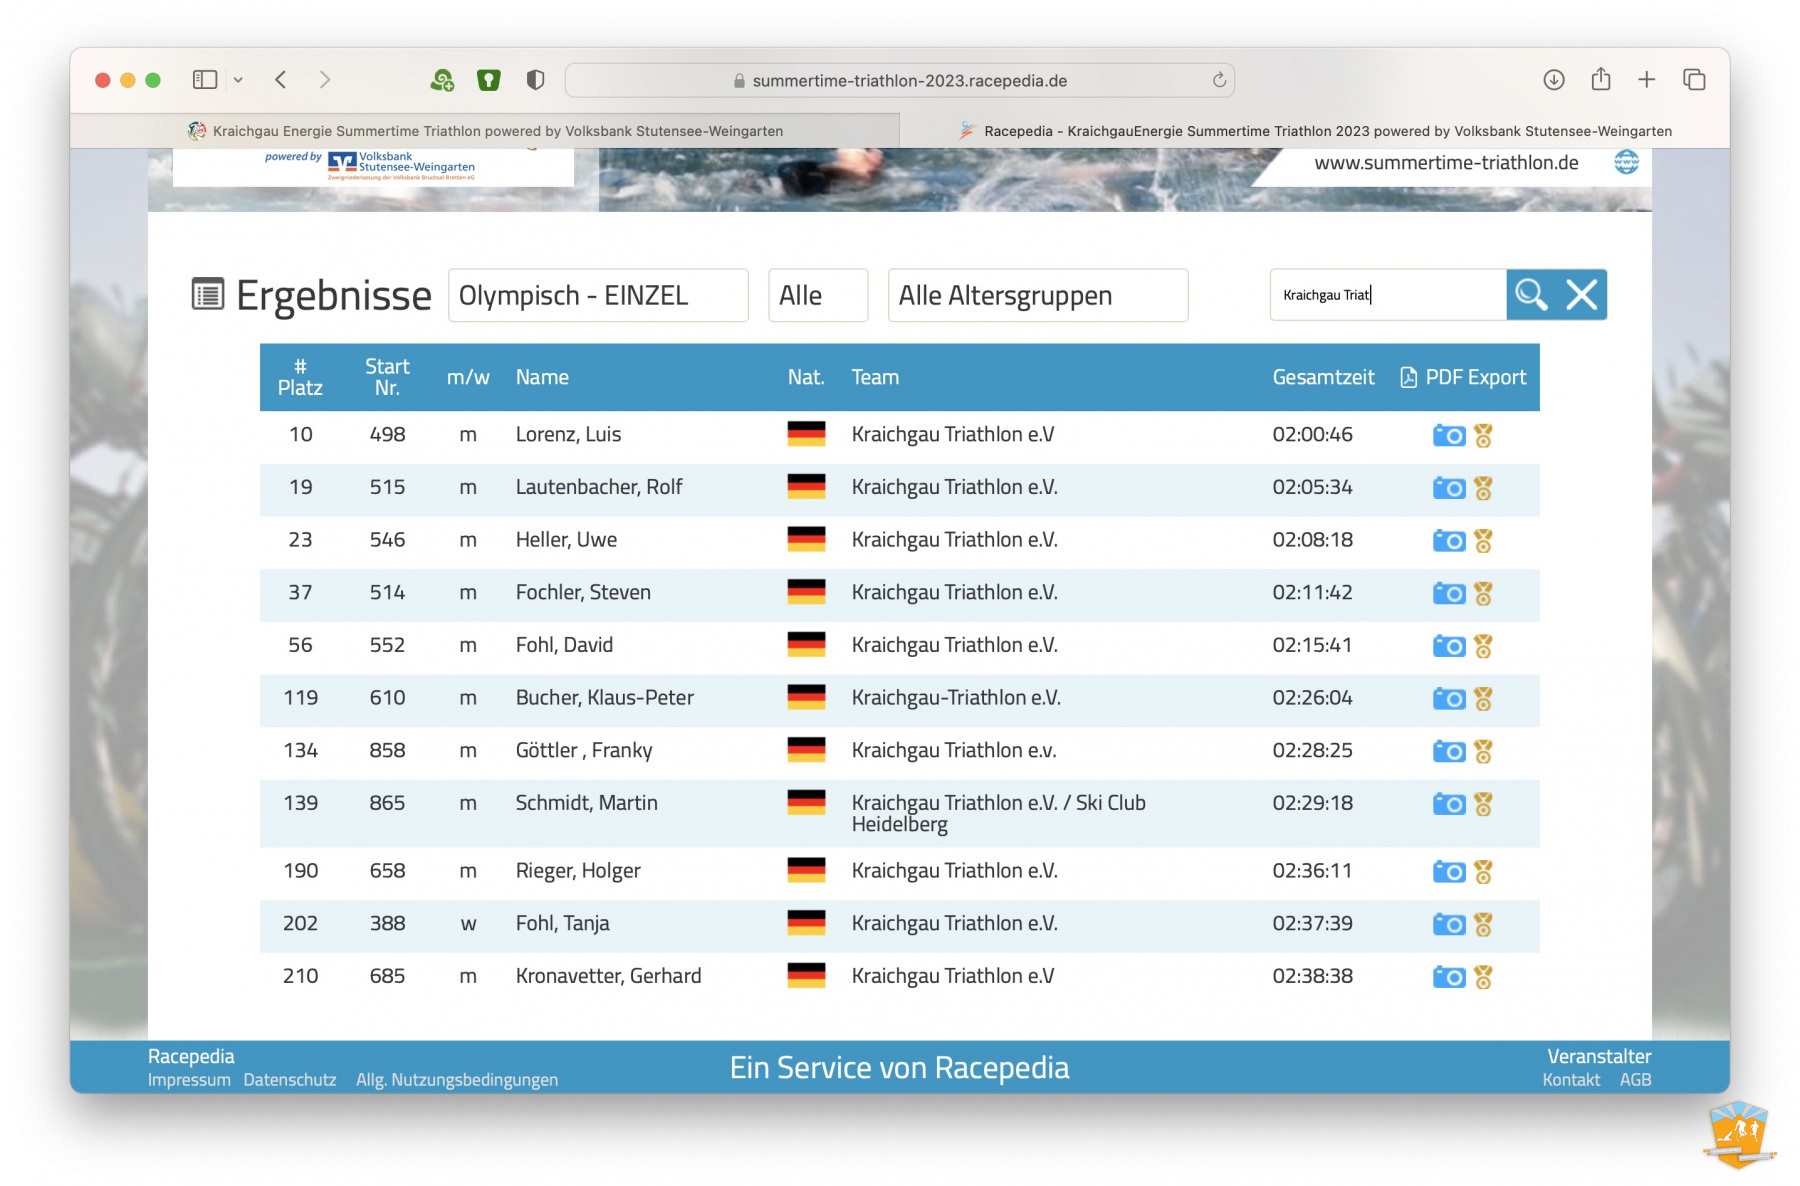Screen dimensions: 1800x1186
Task: Click medal icon in Kronavetter, Gerhard row
Action: [1483, 978]
